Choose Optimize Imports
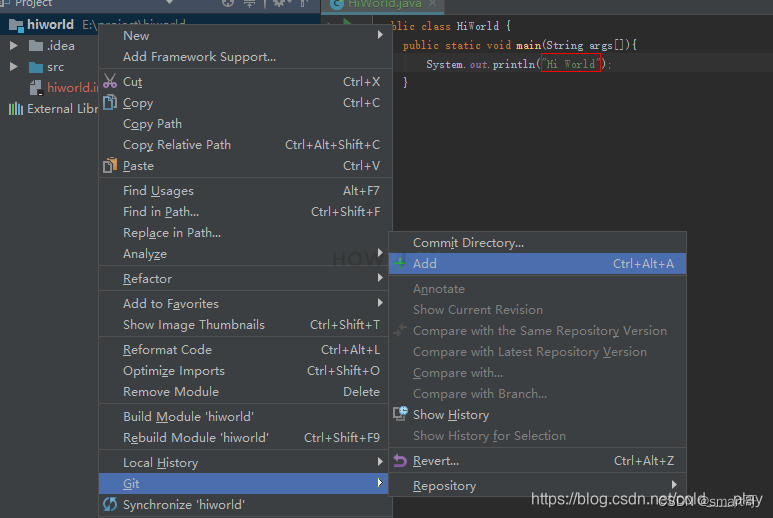Viewport: 773px width, 518px height. (x=246, y=371)
